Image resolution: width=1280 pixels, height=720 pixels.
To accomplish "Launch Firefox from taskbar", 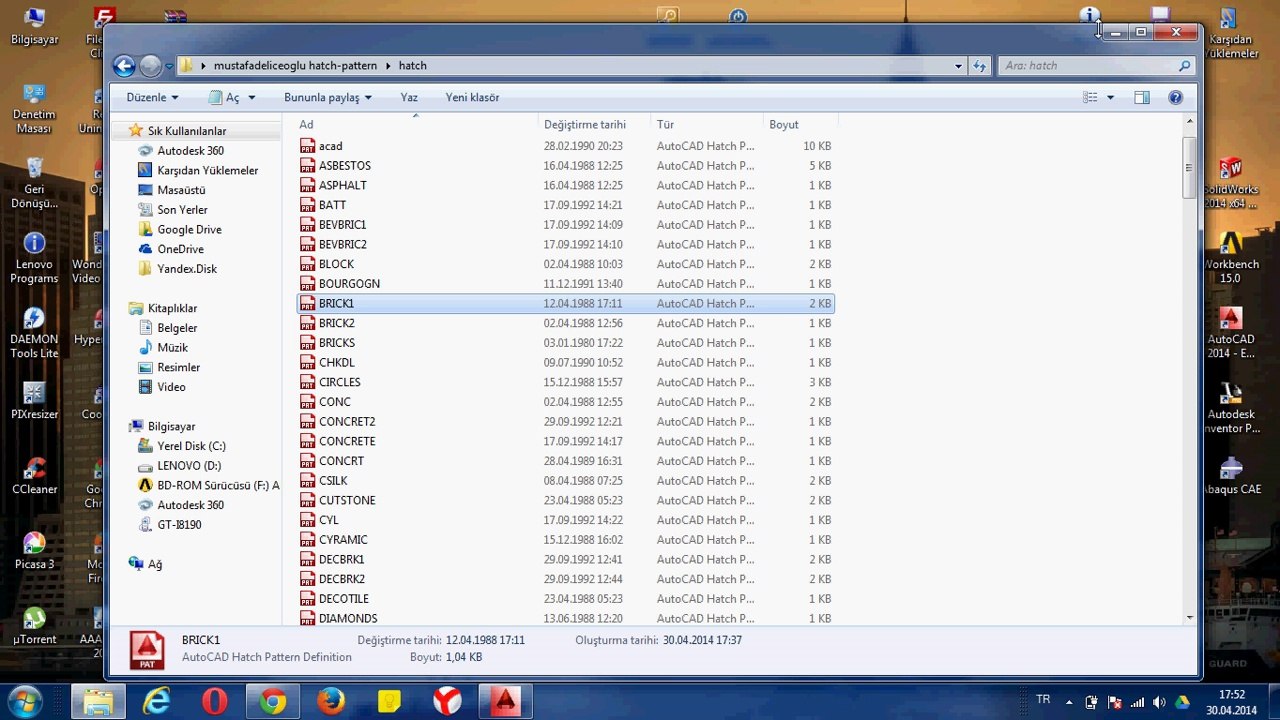I will click(x=330, y=701).
